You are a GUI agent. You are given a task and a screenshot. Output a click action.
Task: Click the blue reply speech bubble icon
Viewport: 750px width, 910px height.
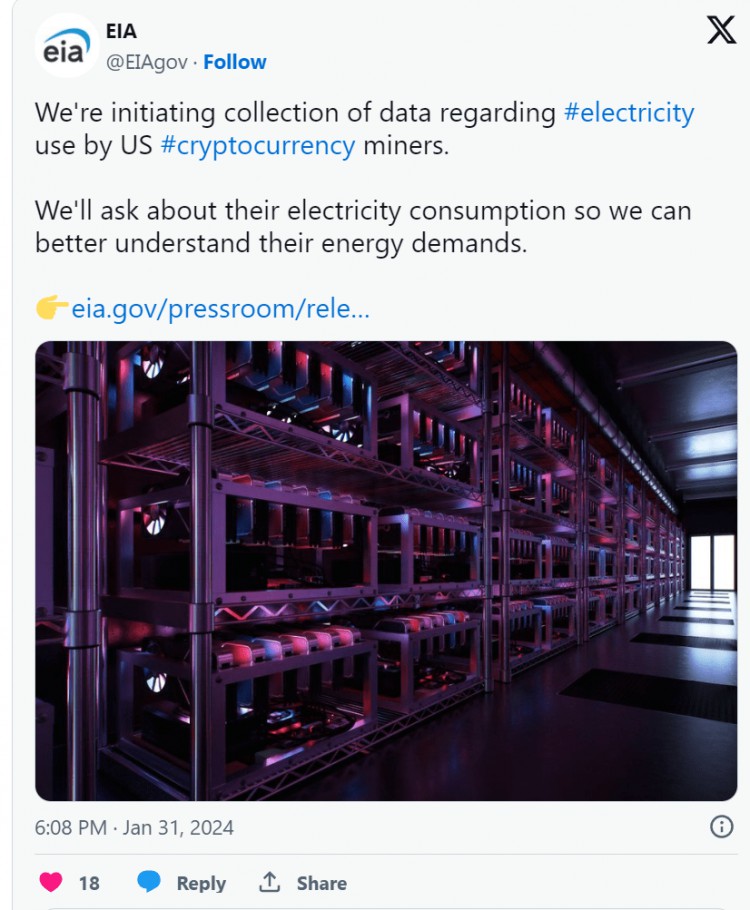point(149,882)
